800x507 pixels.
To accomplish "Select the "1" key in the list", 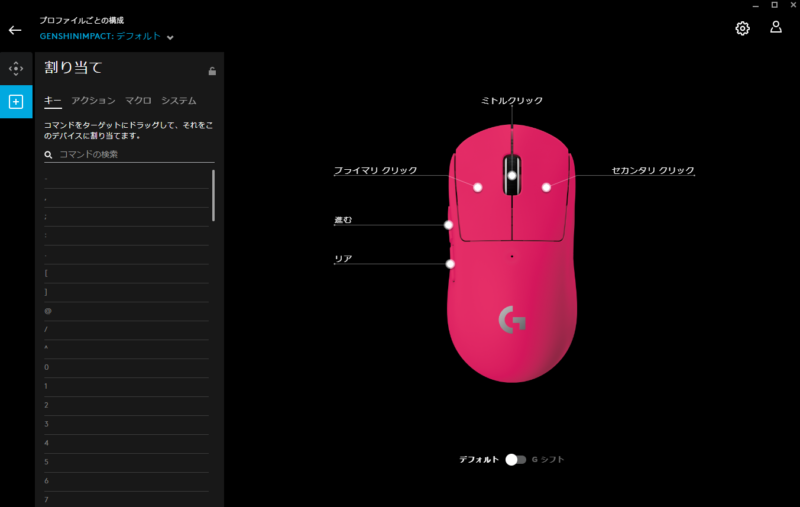I will point(127,387).
